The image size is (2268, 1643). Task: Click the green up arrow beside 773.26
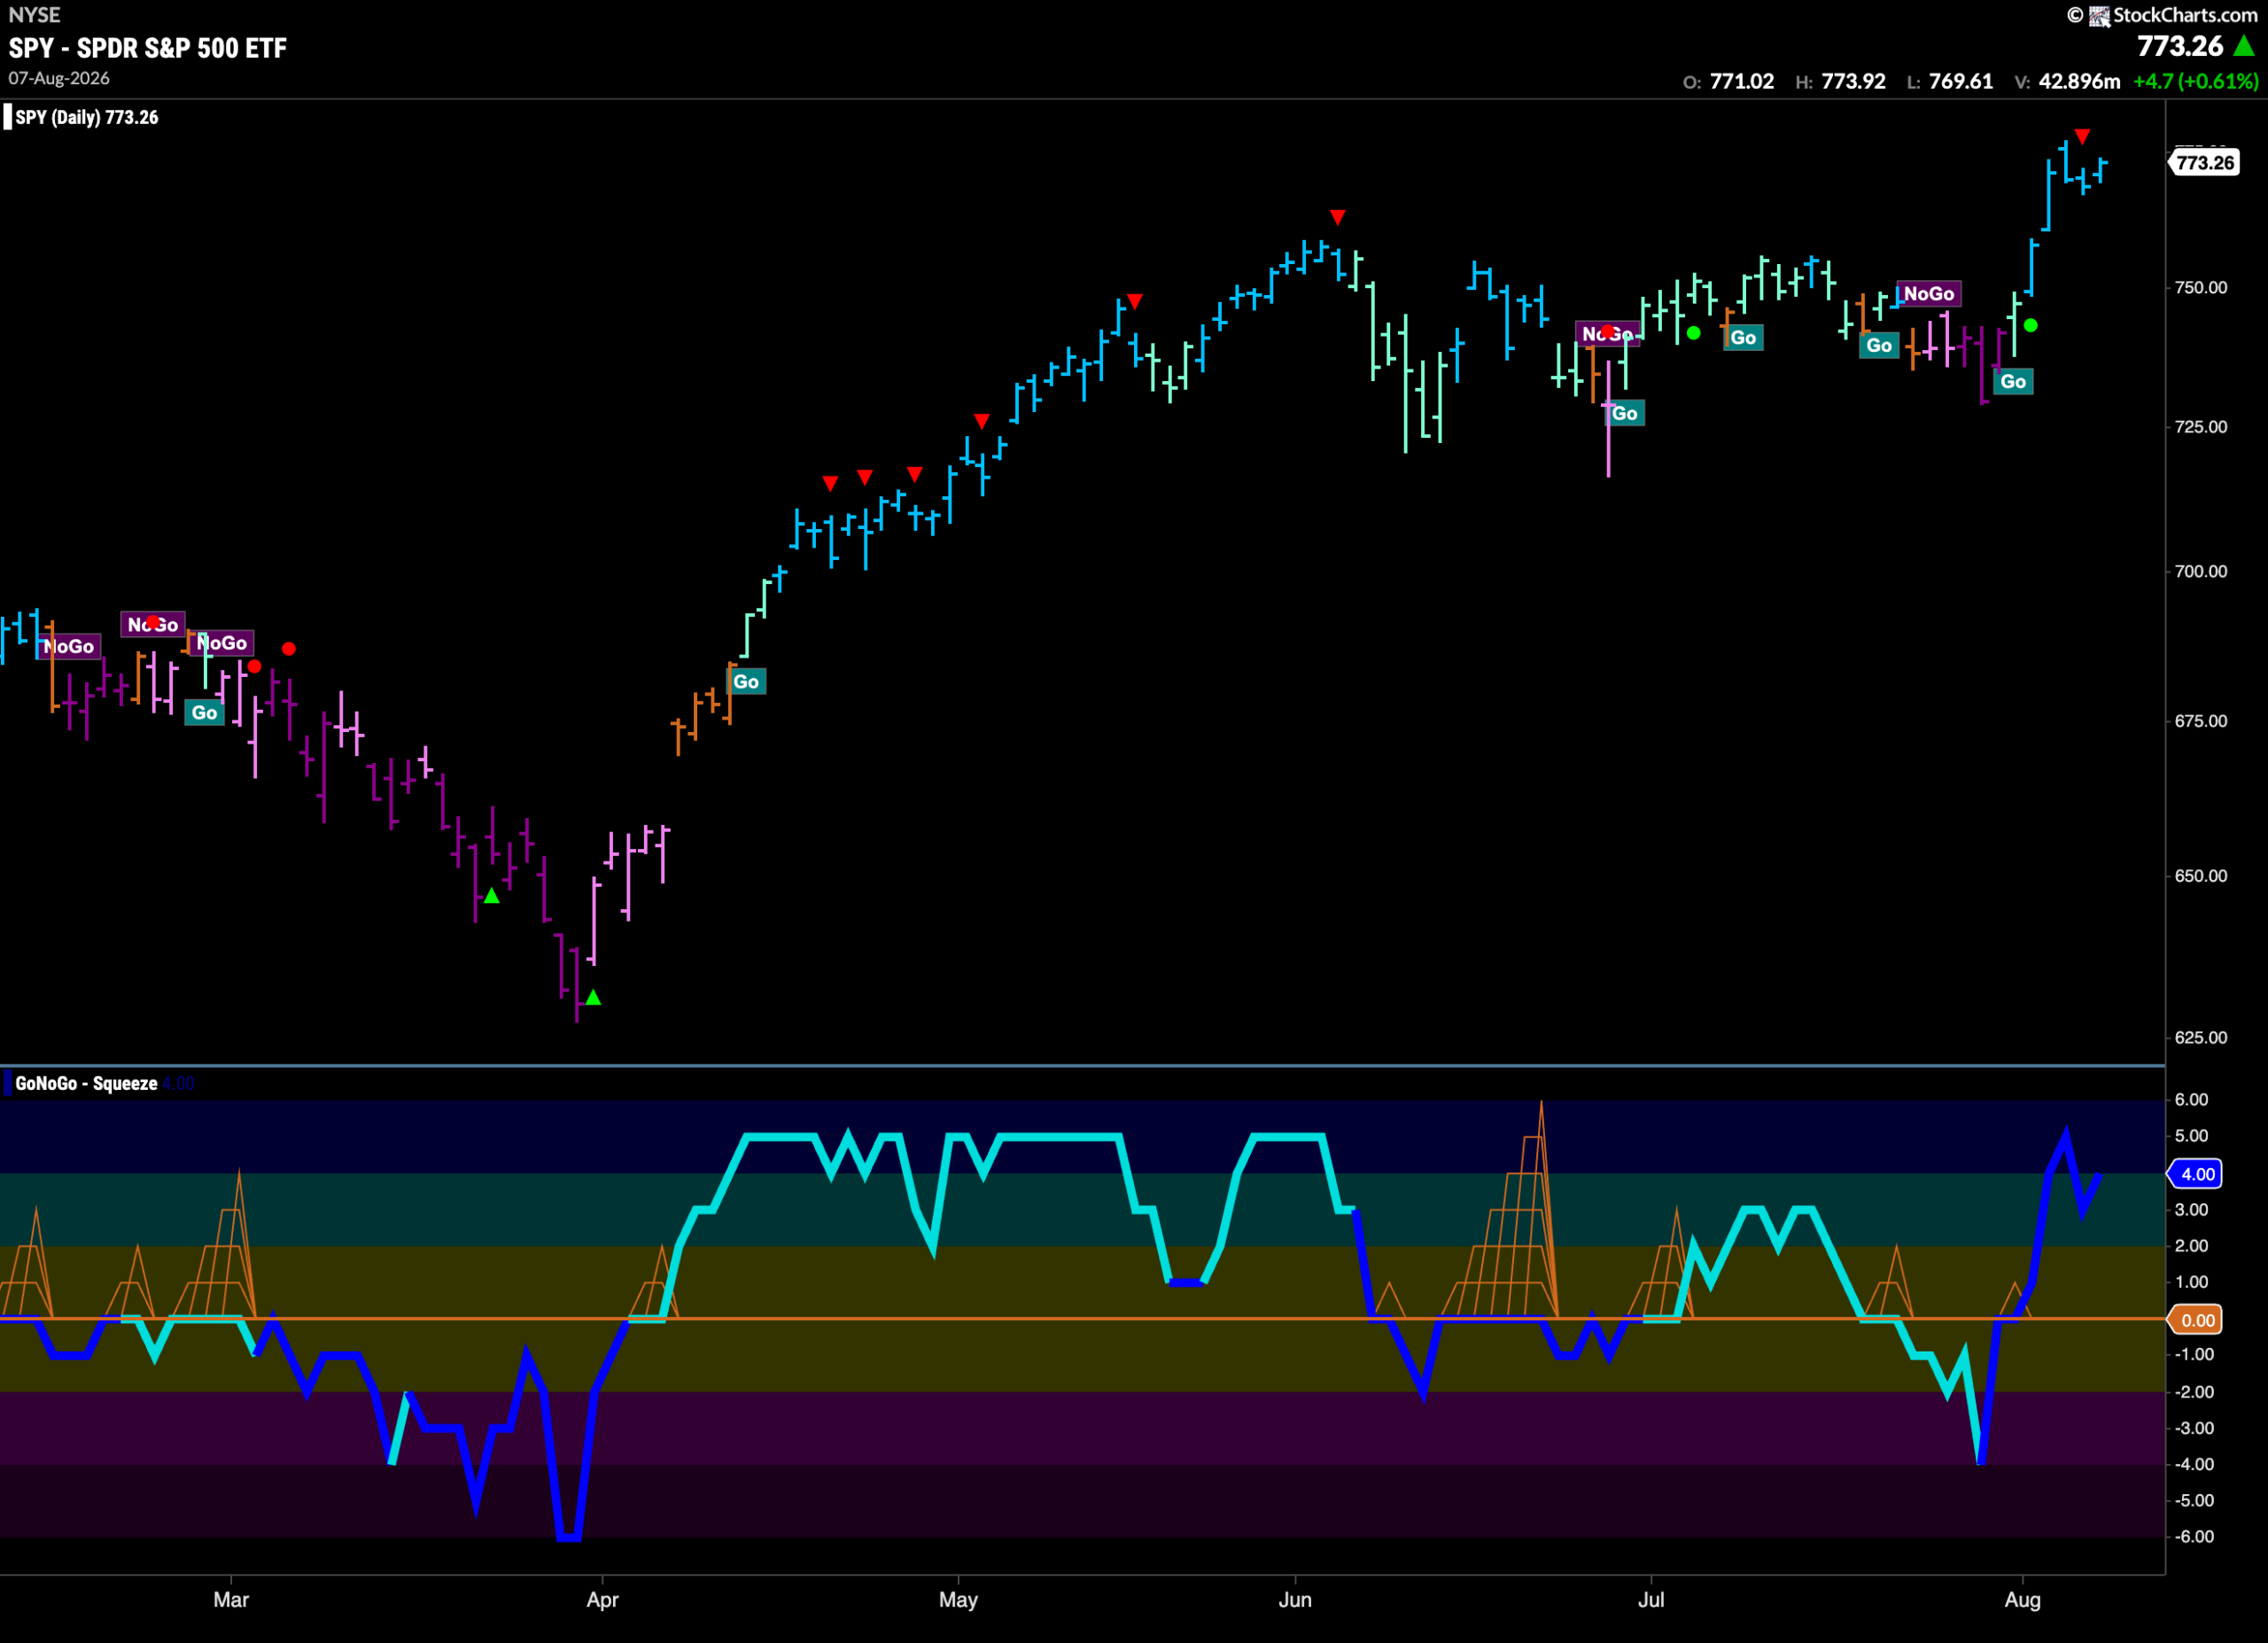2245,46
